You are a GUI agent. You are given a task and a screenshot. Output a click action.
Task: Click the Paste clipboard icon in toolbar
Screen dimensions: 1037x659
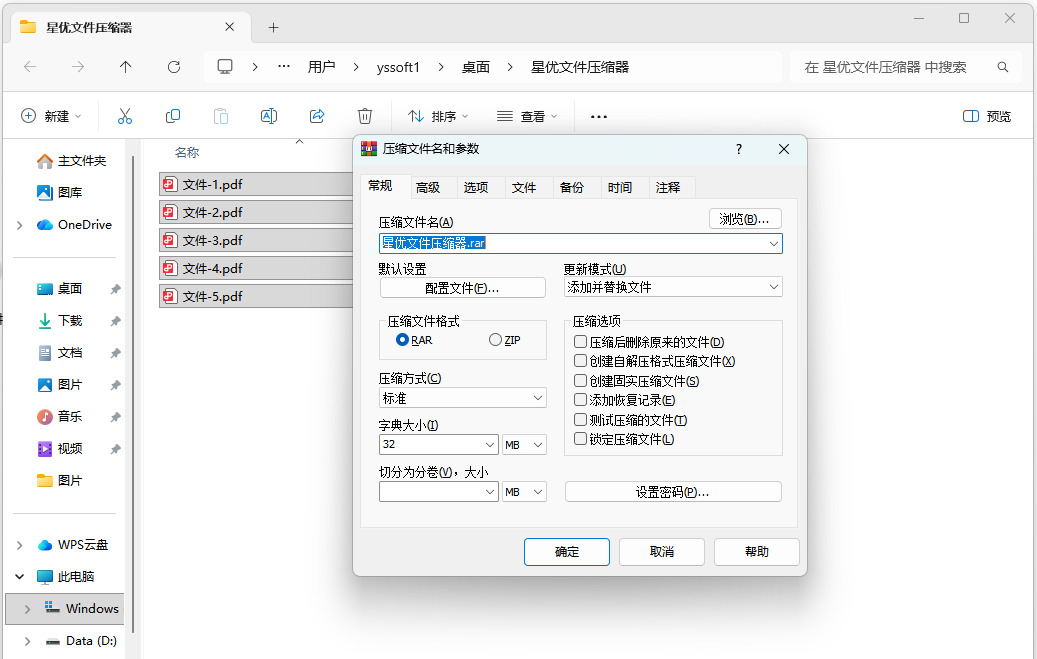coord(221,116)
